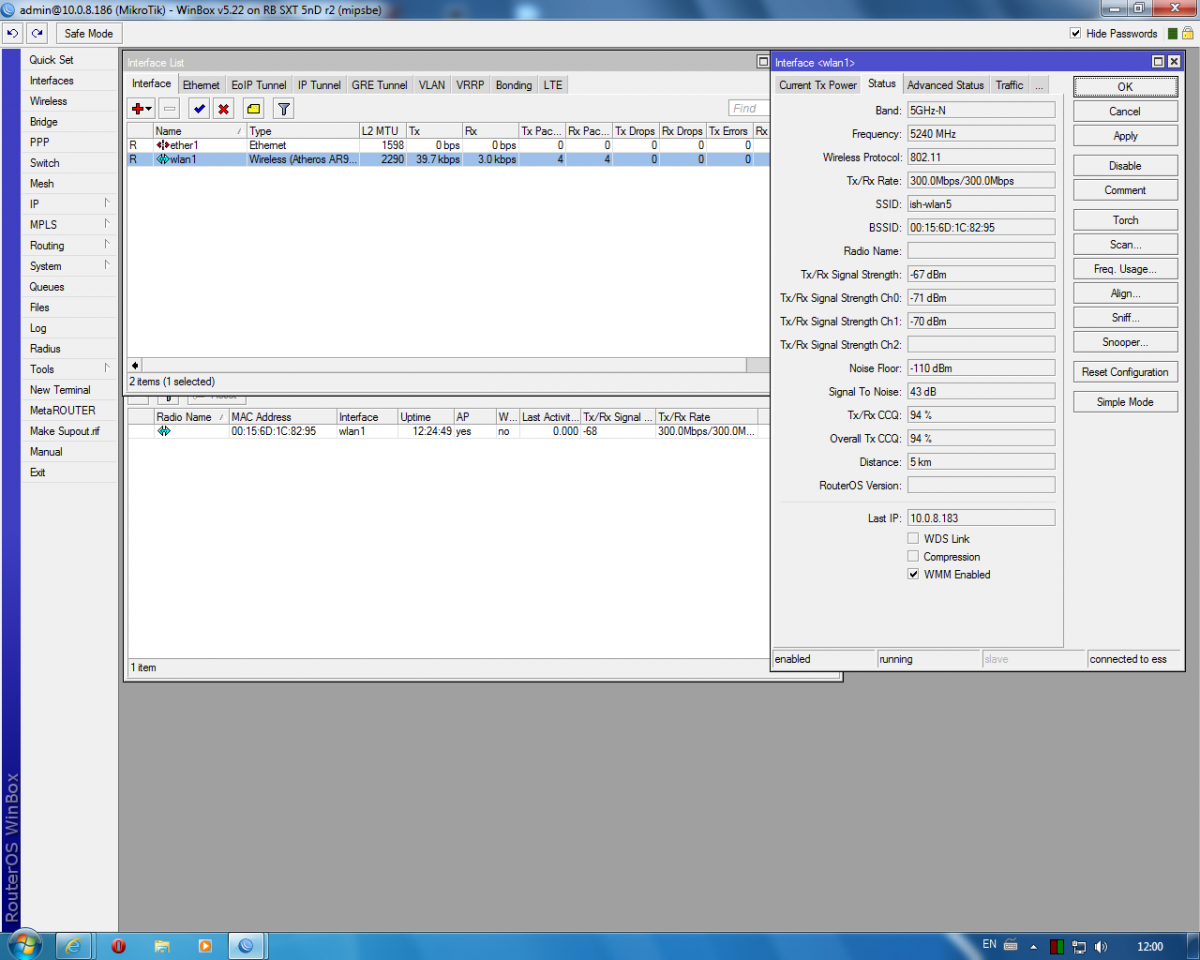Toggle the Hide Passwords checkbox
1200x960 pixels.
[x=1076, y=34]
